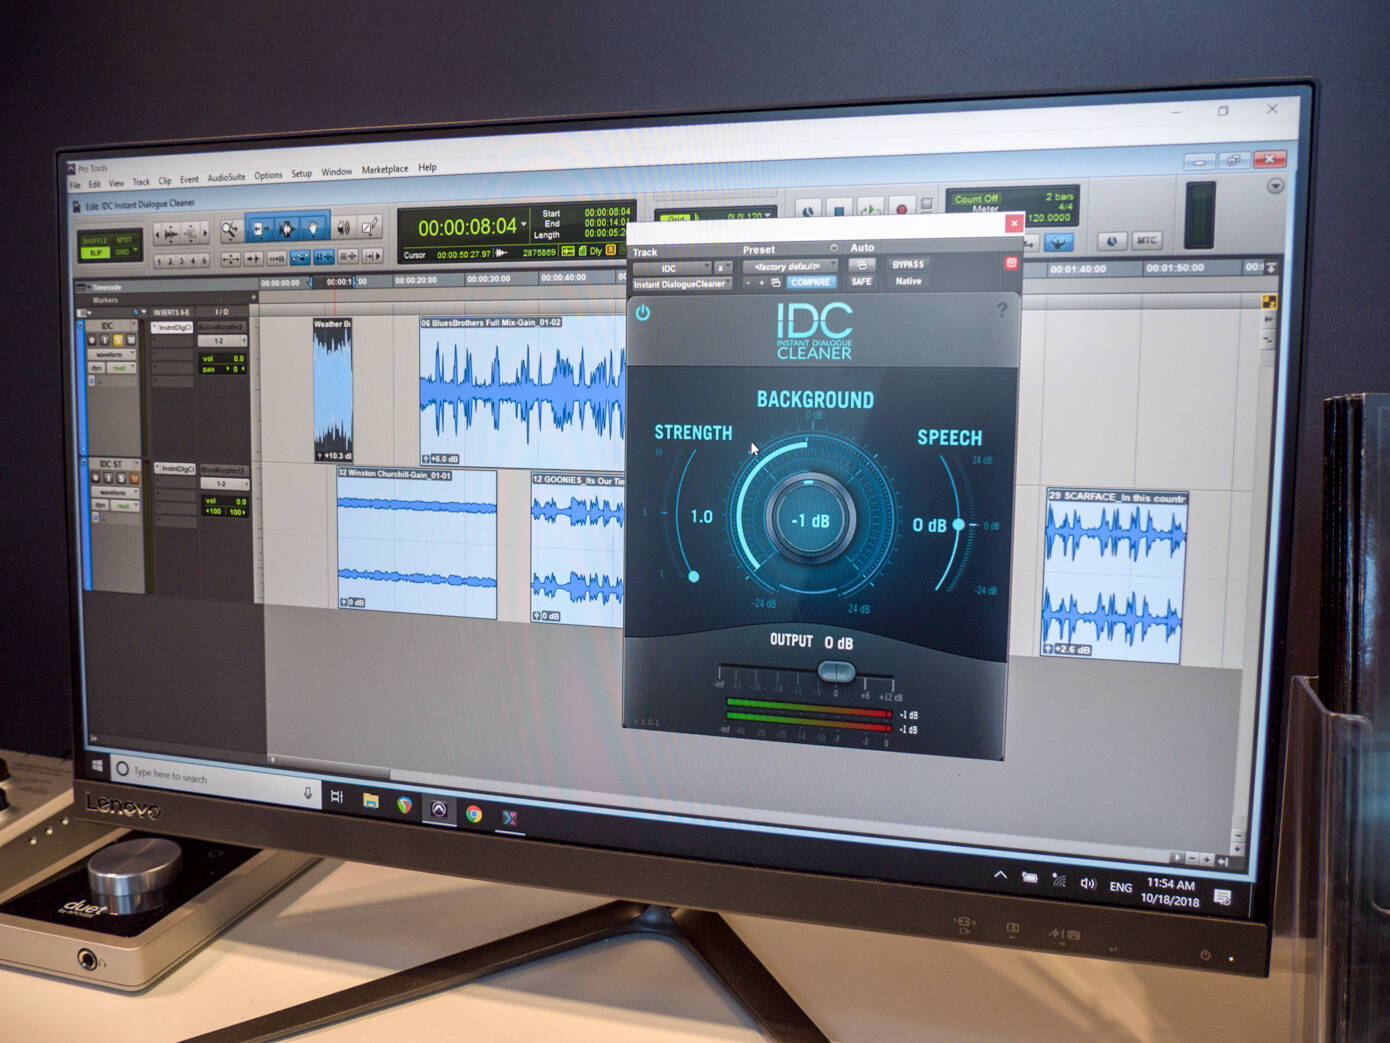Click the preset copy settings icon beside COMPARE
Image resolution: width=1390 pixels, height=1043 pixels.
(x=776, y=283)
